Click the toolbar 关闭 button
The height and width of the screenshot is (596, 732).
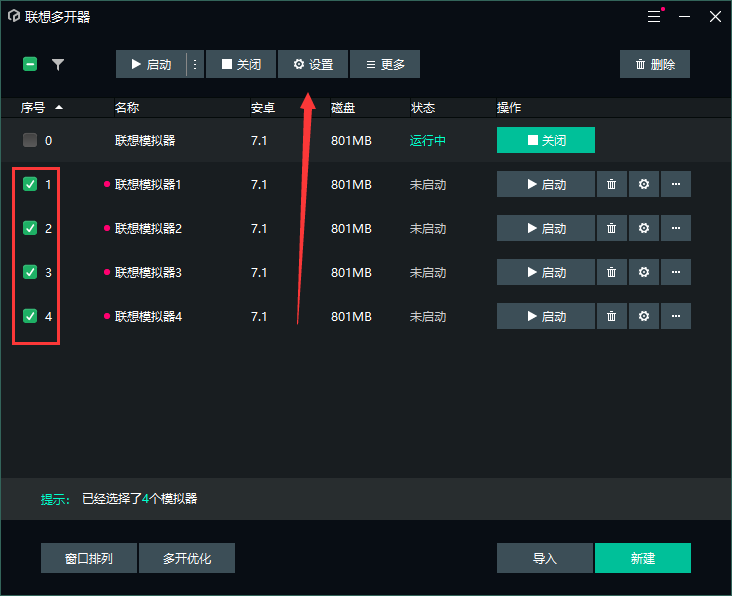(241, 64)
